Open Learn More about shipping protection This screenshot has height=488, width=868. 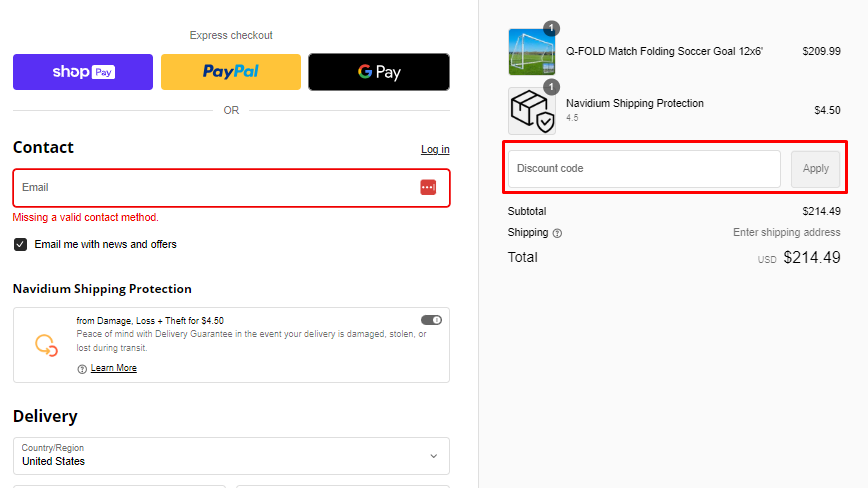pos(113,368)
